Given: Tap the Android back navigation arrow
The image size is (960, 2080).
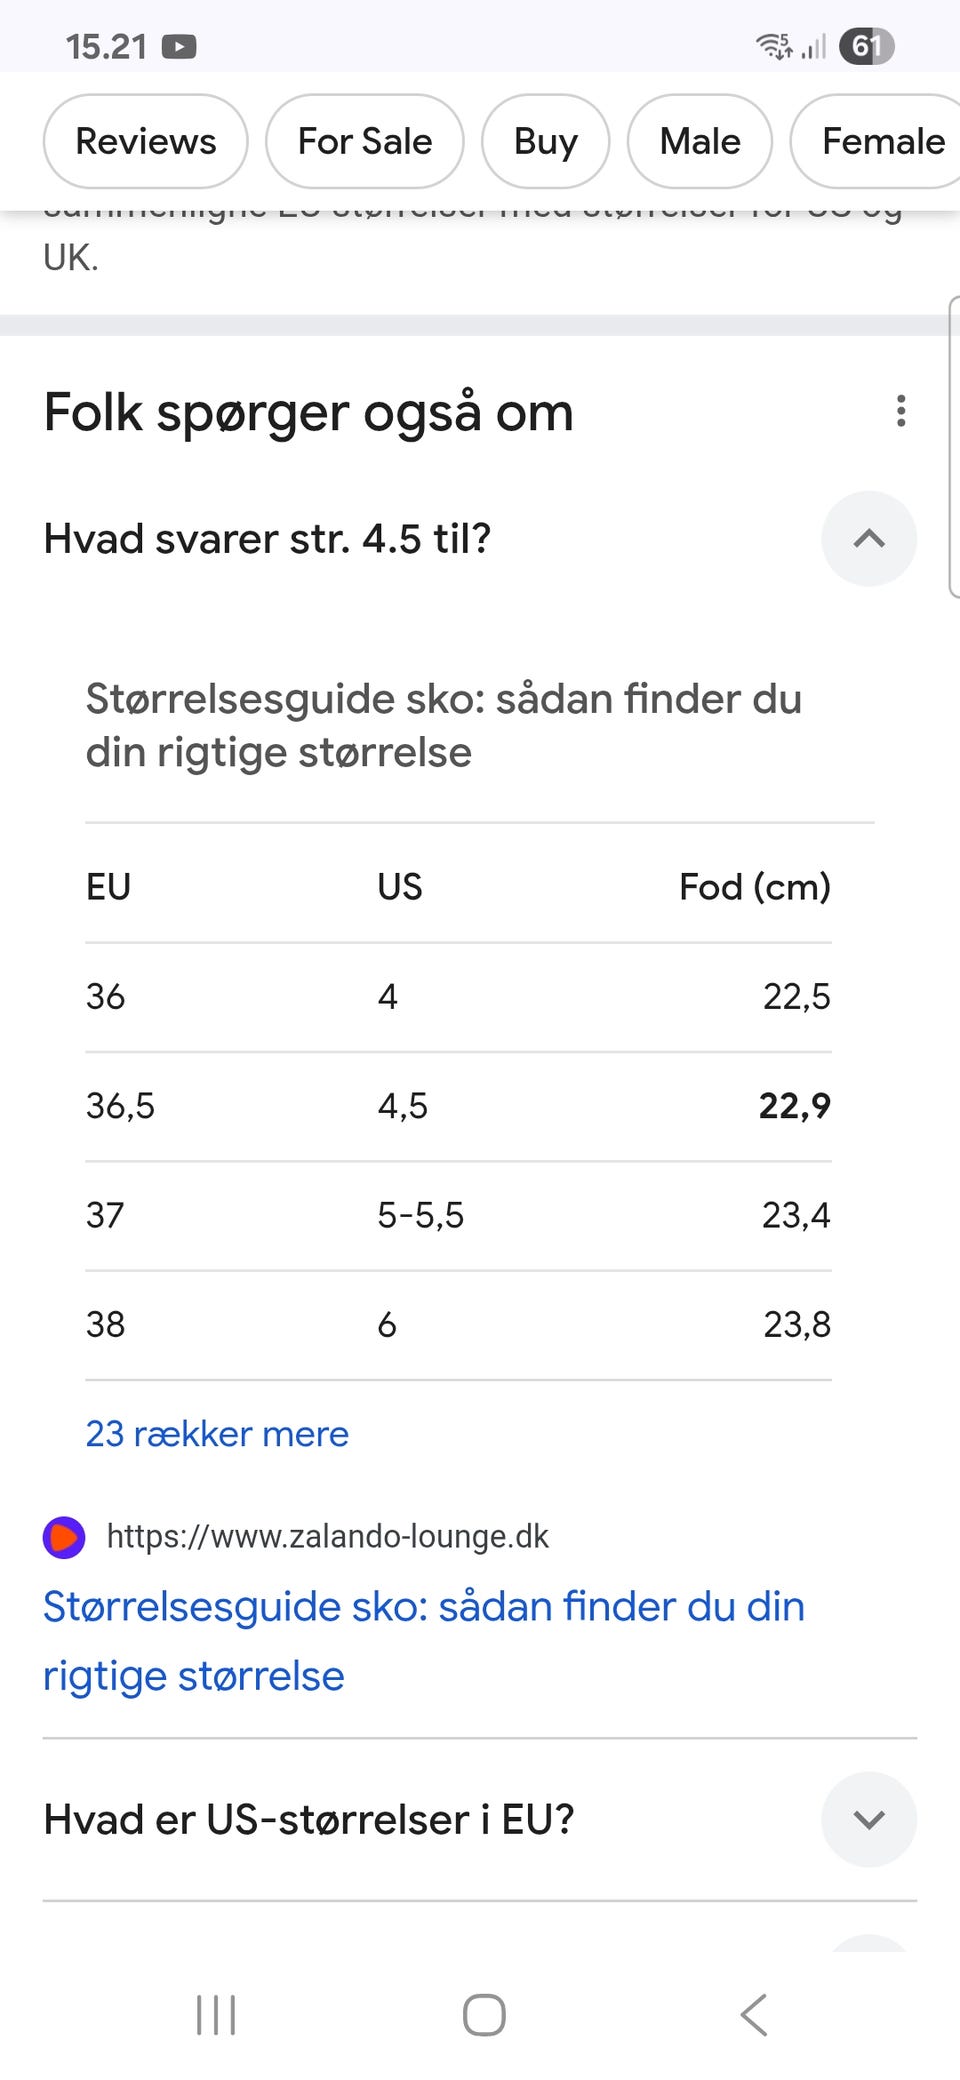Looking at the screenshot, I should (754, 2014).
